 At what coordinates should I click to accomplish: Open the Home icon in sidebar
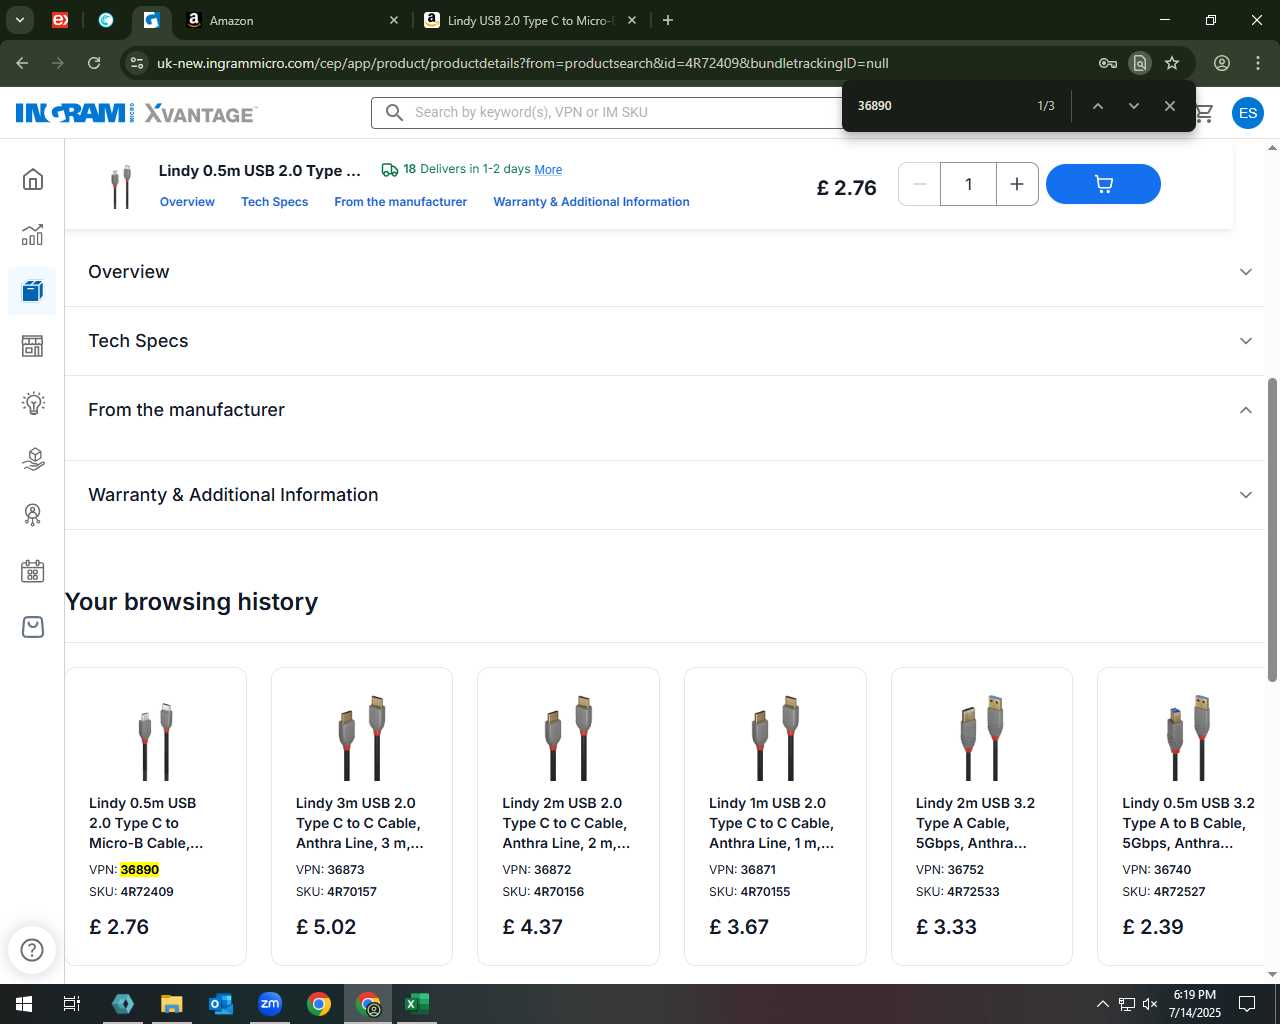[x=33, y=179]
